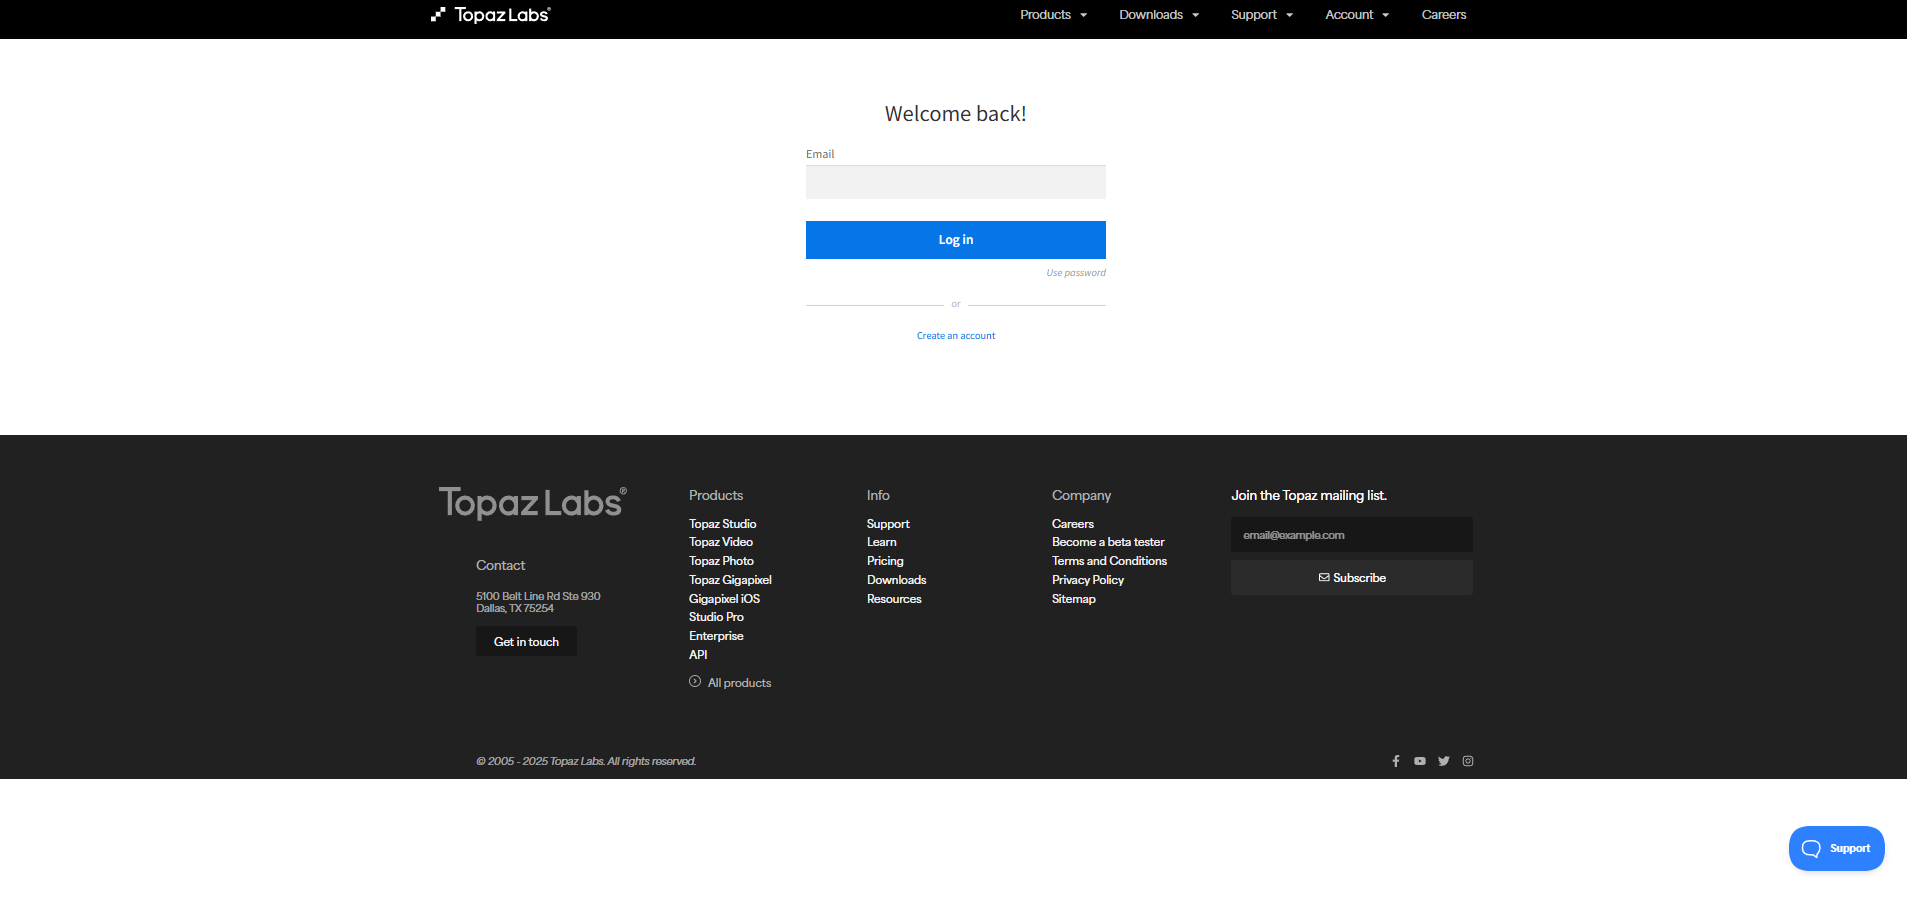Expand the Downloads dropdown menu
1907x900 pixels.
point(1159,15)
